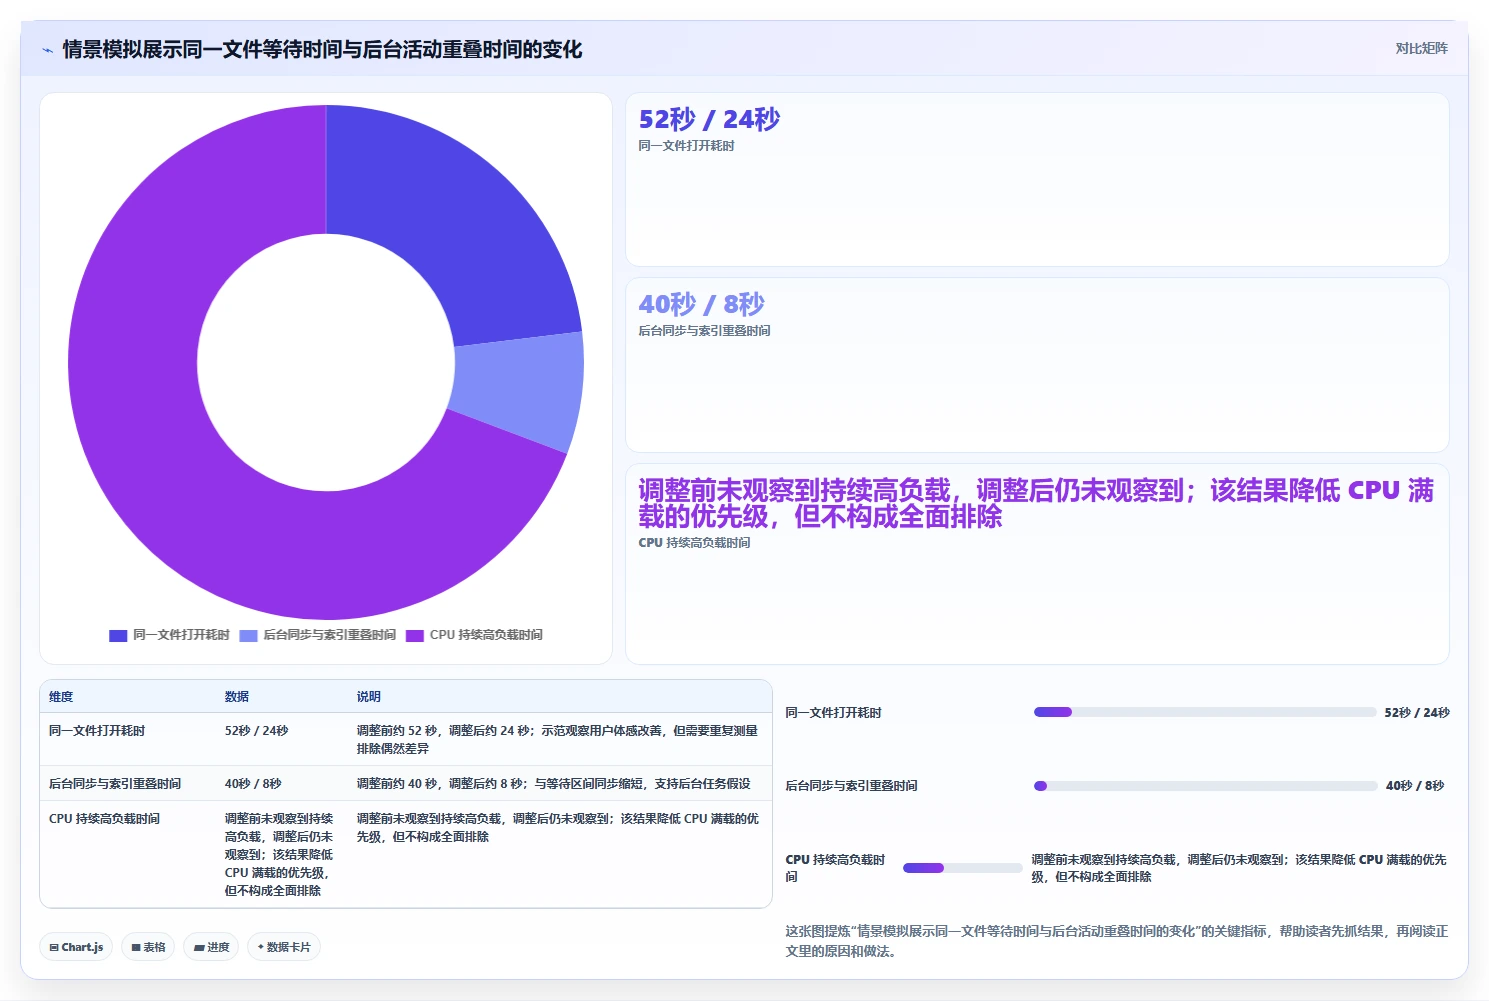Click the Chart.js tag chip

coord(76,947)
